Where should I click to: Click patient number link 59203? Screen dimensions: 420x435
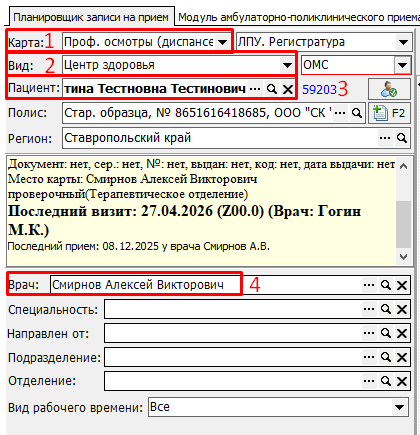coord(319,90)
